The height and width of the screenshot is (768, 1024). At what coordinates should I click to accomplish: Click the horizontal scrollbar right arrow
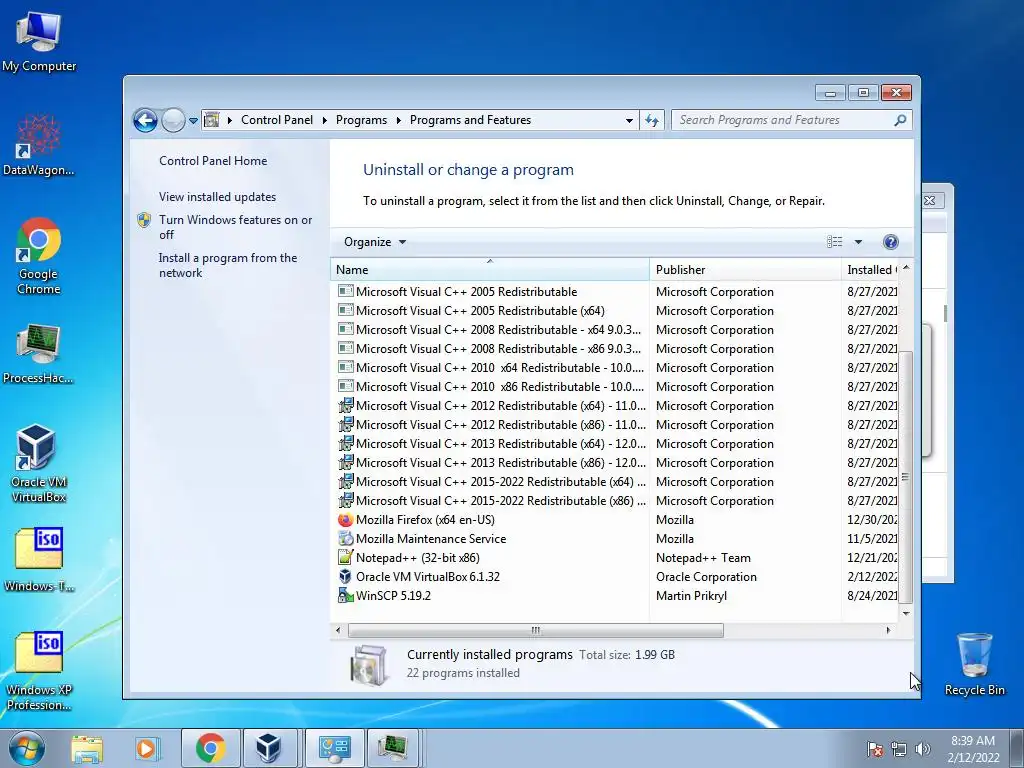888,630
